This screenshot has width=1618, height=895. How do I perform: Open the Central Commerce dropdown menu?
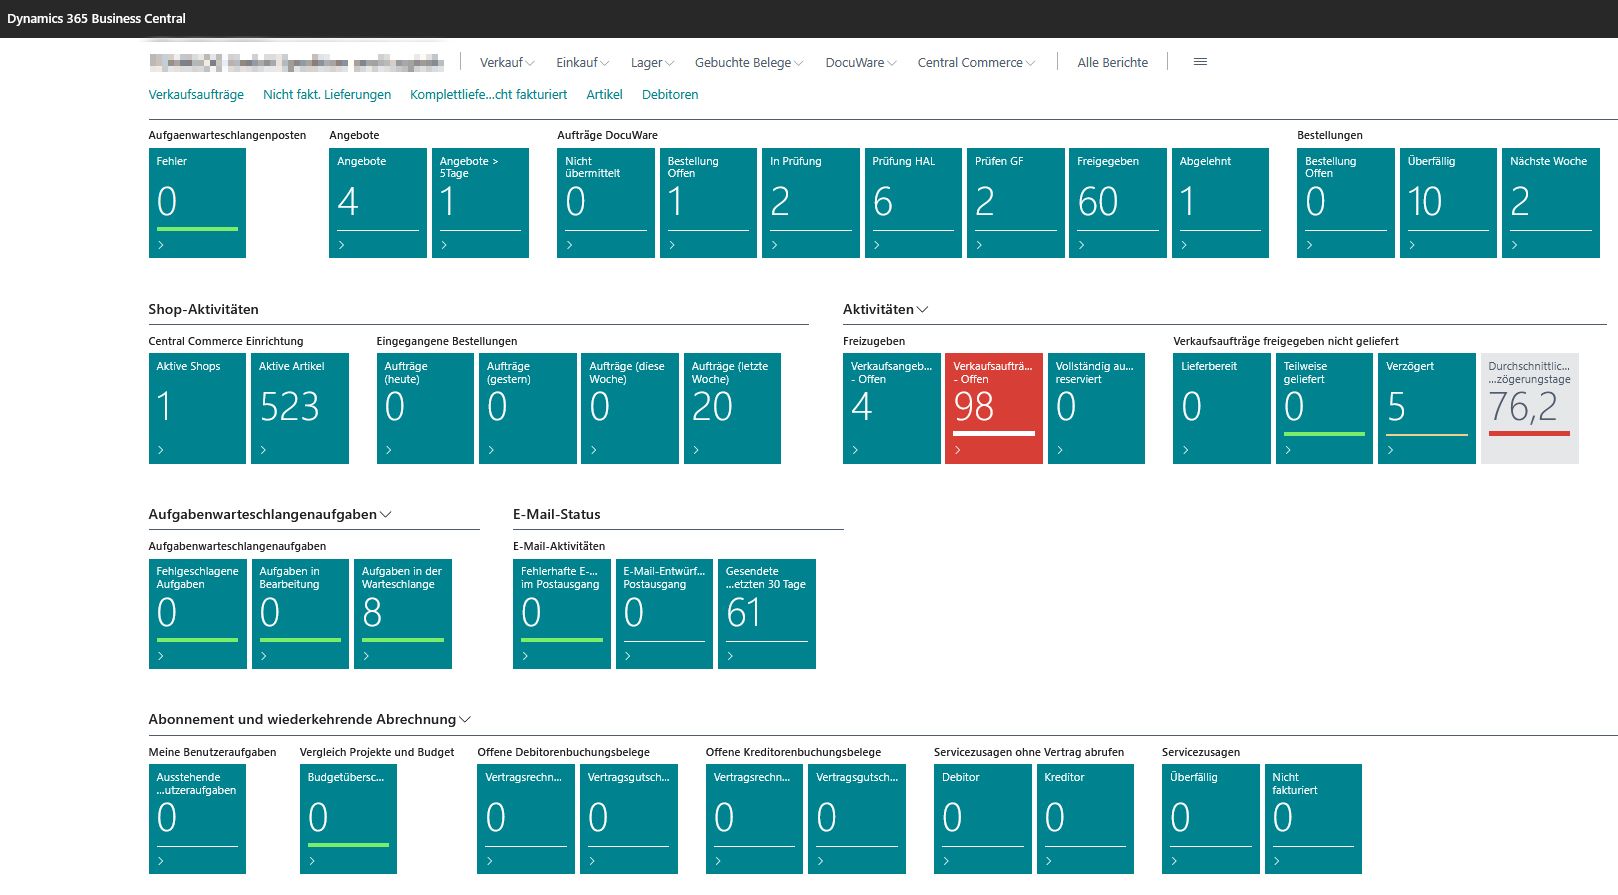[975, 63]
